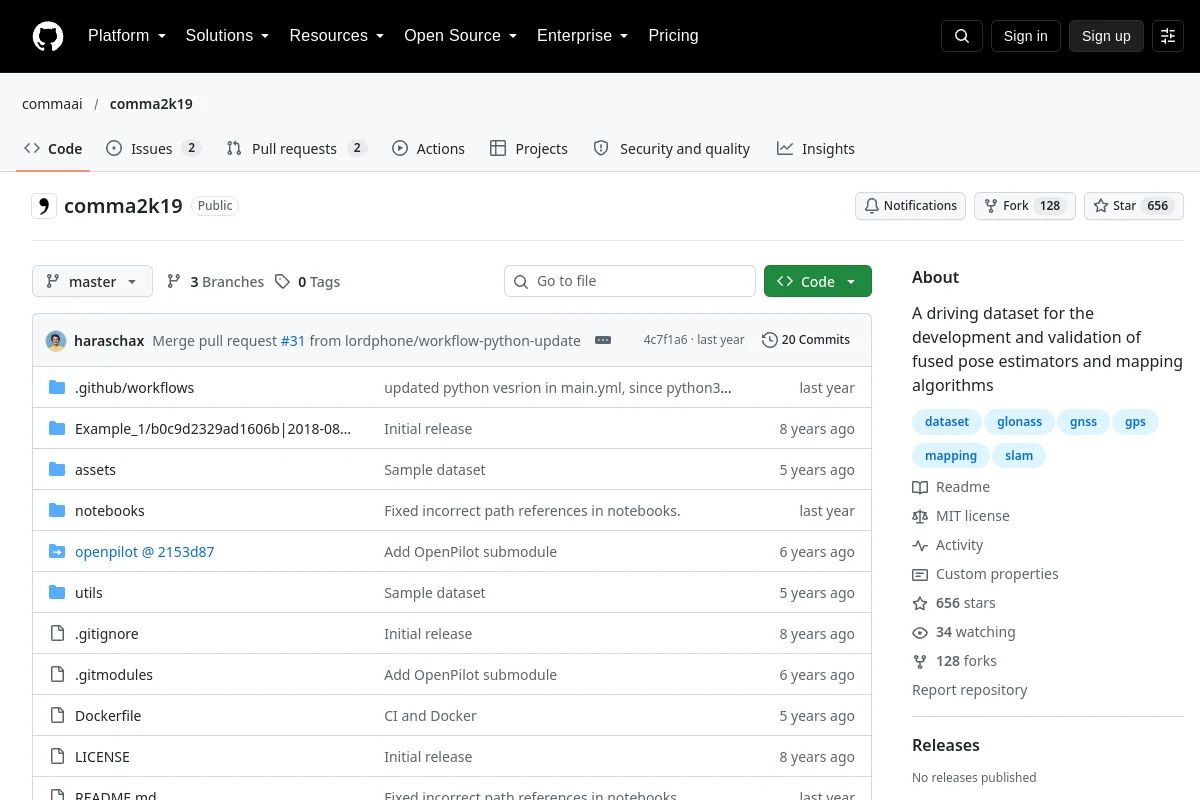Select the slam topic tag
1200x800 pixels.
[x=1019, y=456]
